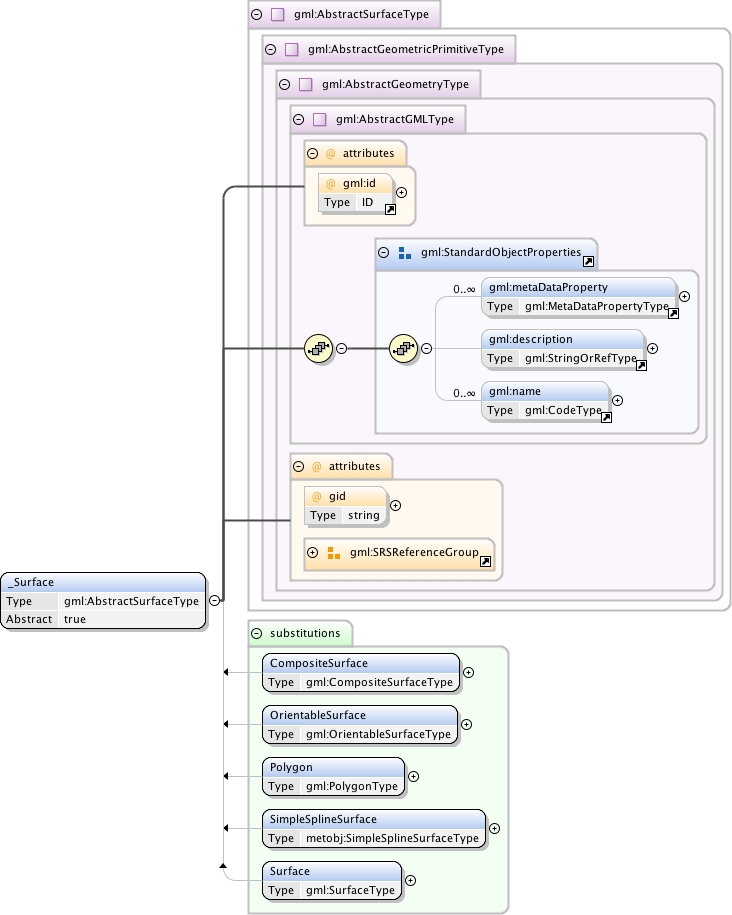Viewport: 732px width, 915px height.
Task: Expand the Polygon substitution element
Action: click(413, 776)
